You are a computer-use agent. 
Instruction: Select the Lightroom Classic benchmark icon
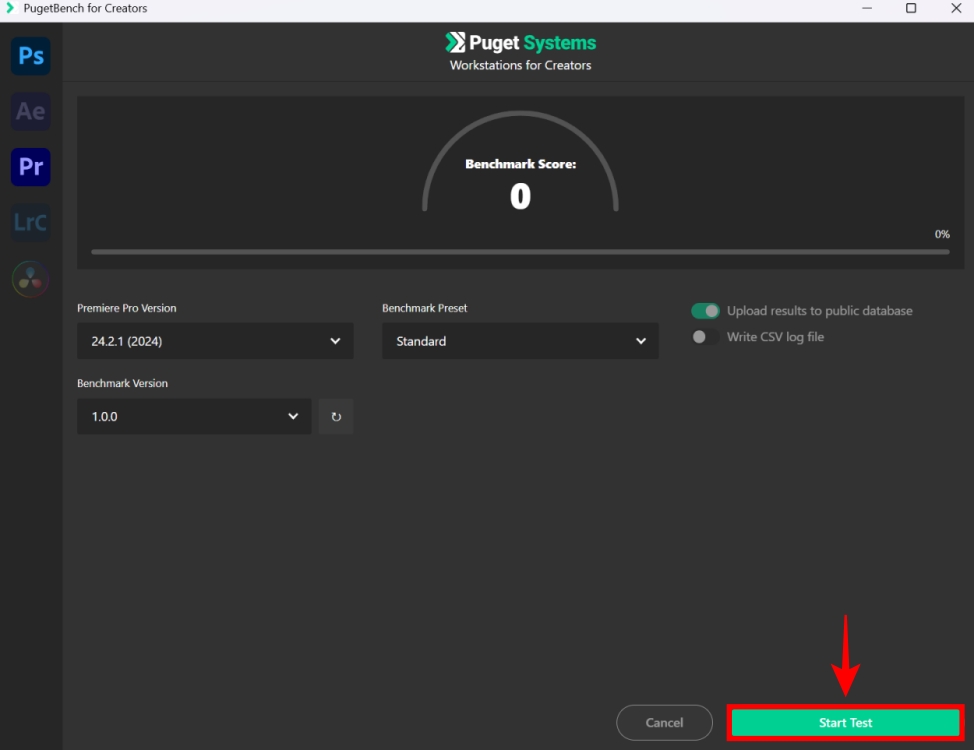[x=30, y=222]
